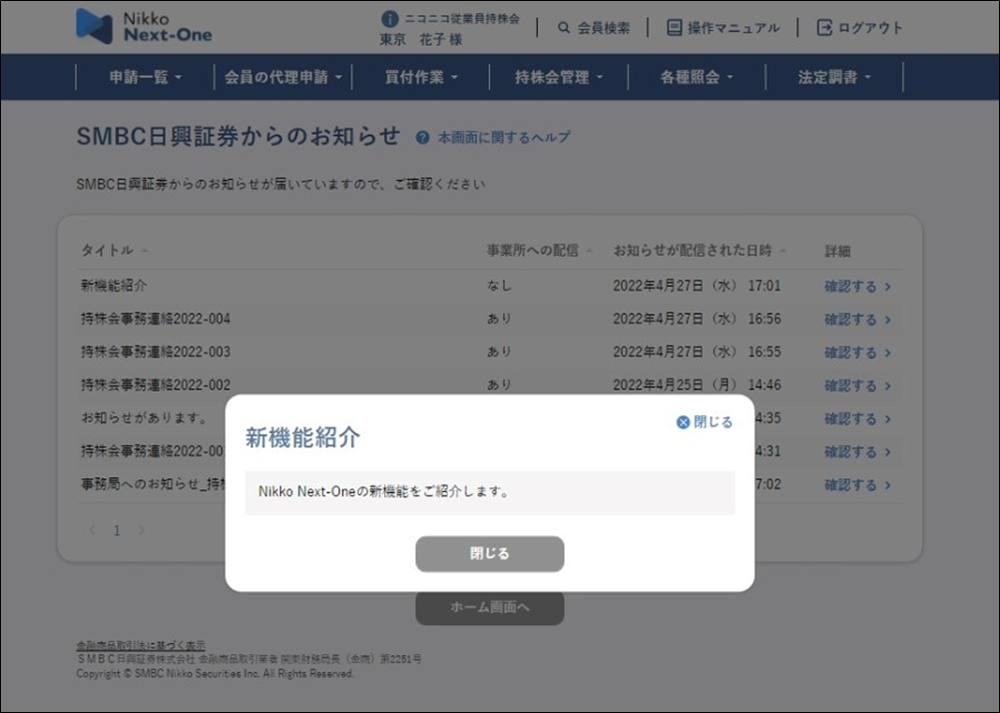
Task: Select 法定調書 in the navigation bar
Action: (830, 77)
